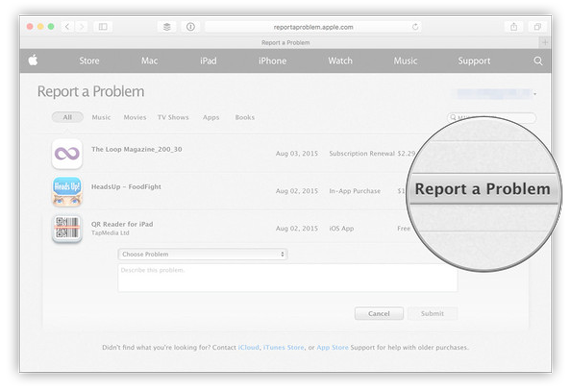The height and width of the screenshot is (390, 570).
Task: Click the HeadsUp – FoodFight title
Action: click(126, 186)
